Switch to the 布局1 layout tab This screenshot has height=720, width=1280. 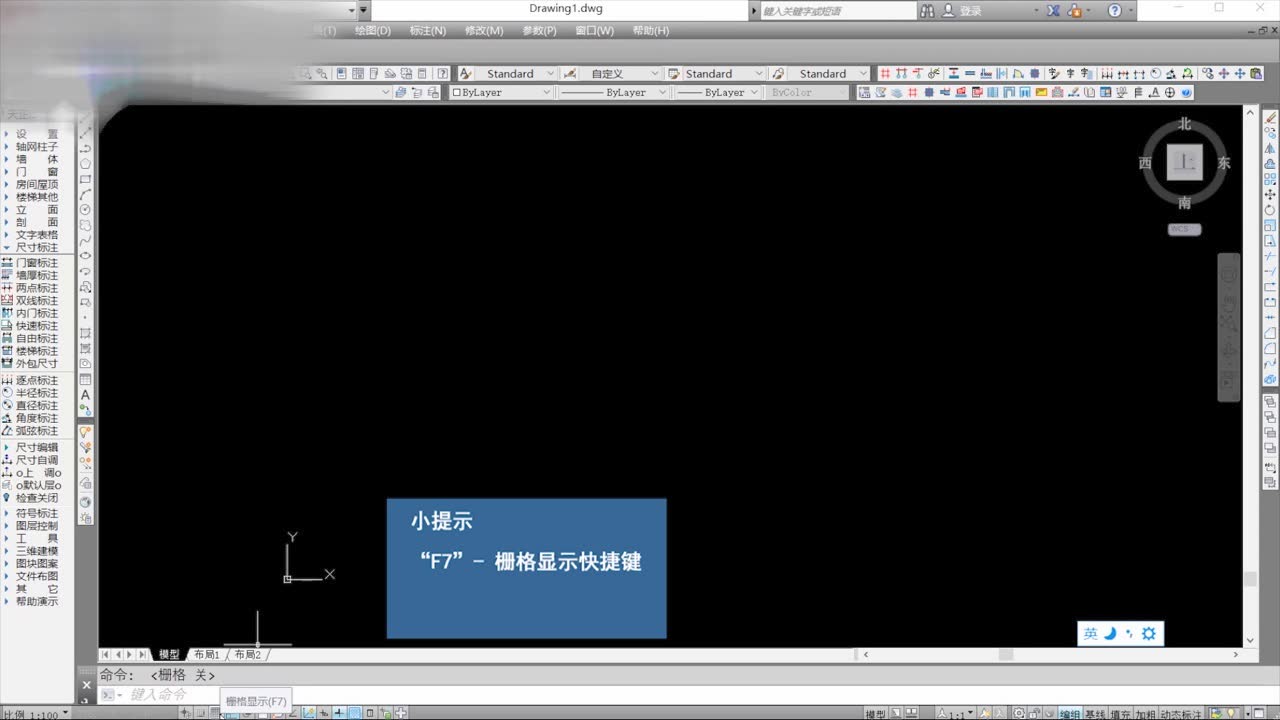pyautogui.click(x=206, y=654)
